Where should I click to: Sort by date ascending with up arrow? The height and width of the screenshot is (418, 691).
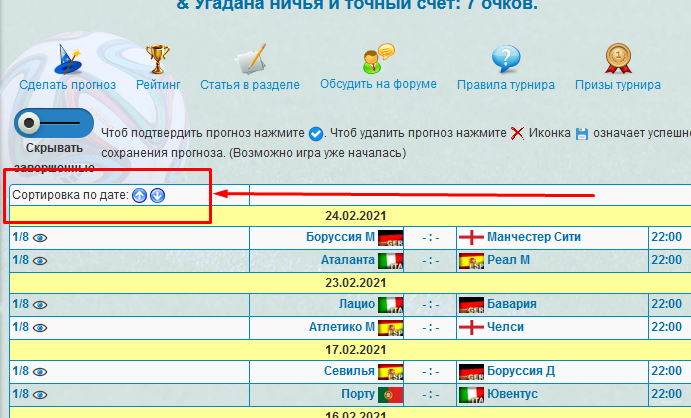(139, 195)
